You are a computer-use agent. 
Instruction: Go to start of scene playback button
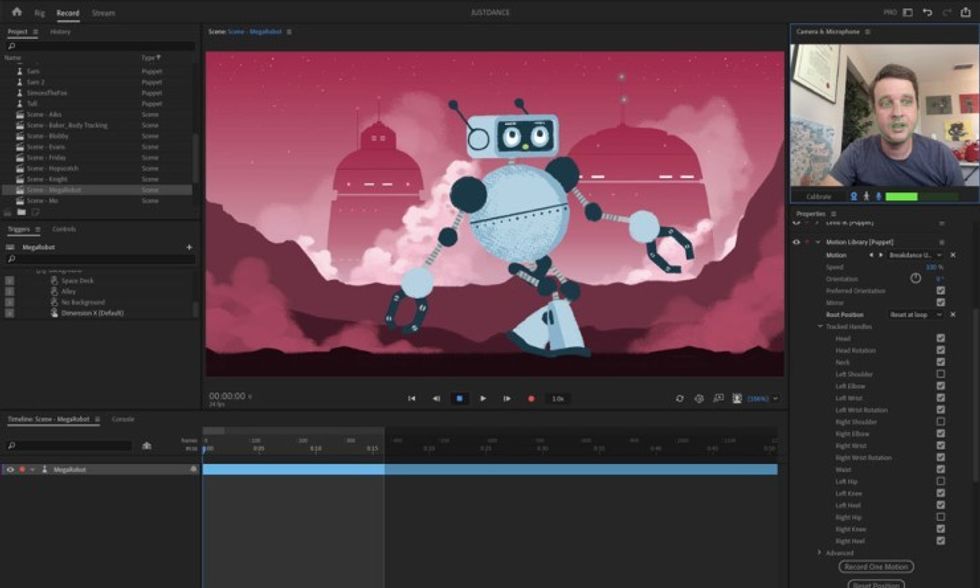(x=411, y=399)
